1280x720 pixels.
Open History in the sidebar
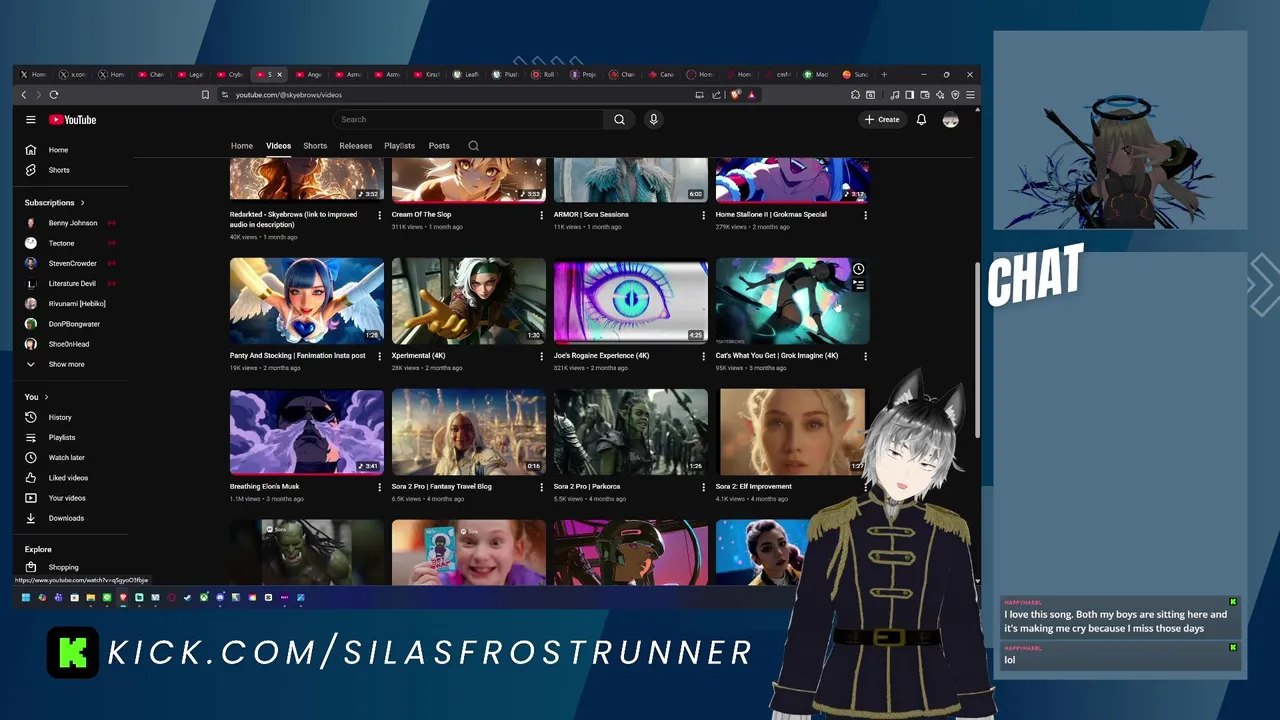[x=60, y=417]
